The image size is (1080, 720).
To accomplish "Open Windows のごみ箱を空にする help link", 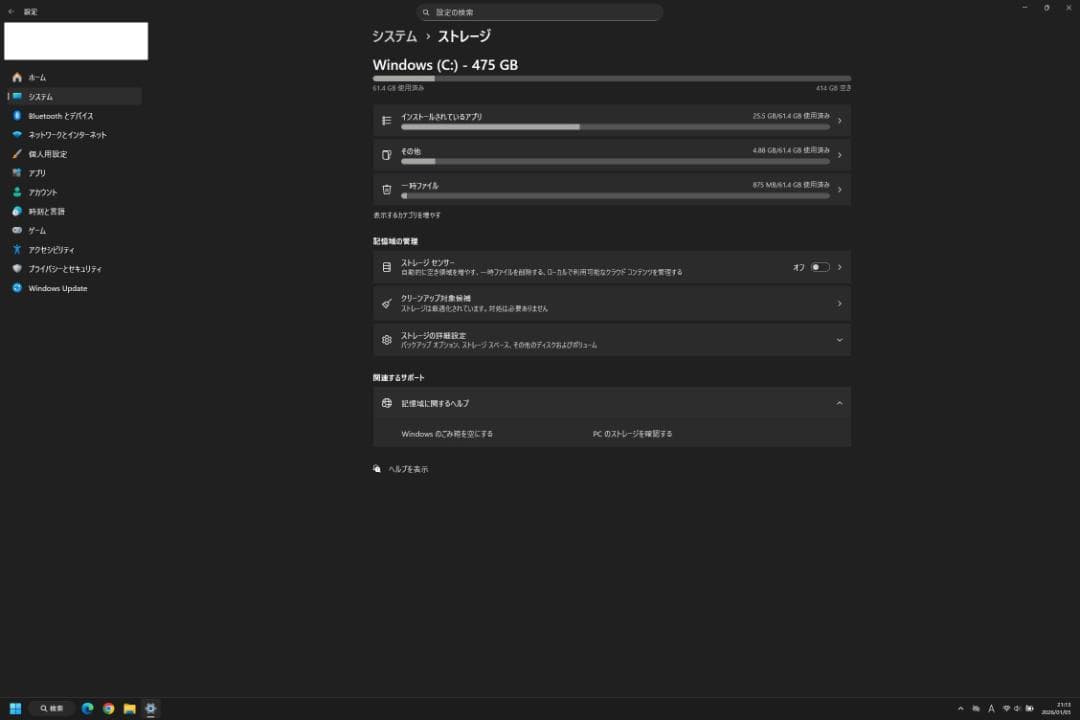I will click(447, 434).
